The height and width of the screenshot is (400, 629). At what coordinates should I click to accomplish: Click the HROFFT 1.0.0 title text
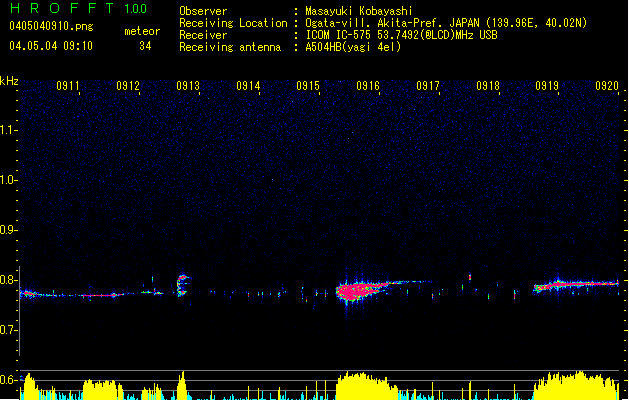[79, 8]
